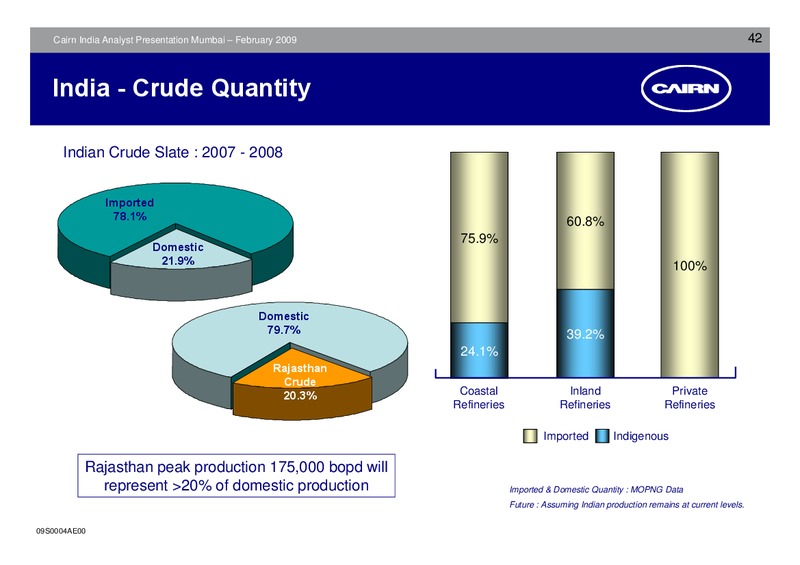Viewport: 800px width, 565px height.
Task: Click the 'Imported' legend text
Action: click(x=565, y=436)
